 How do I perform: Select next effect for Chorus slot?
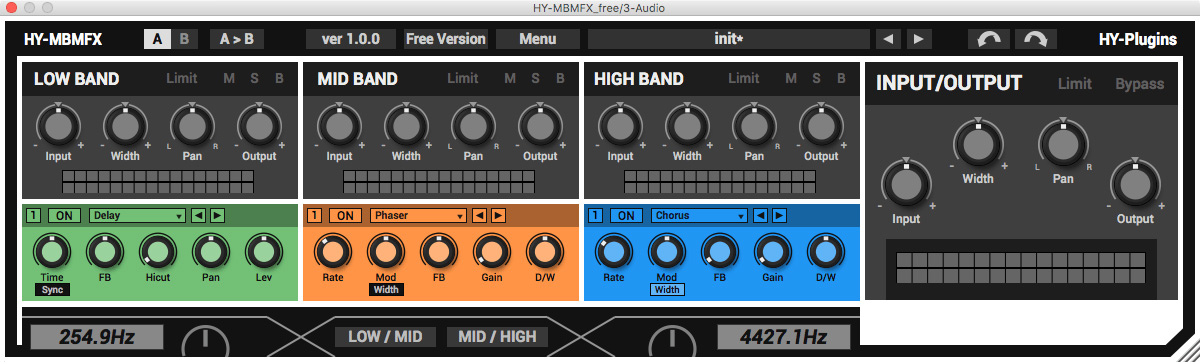pos(779,215)
